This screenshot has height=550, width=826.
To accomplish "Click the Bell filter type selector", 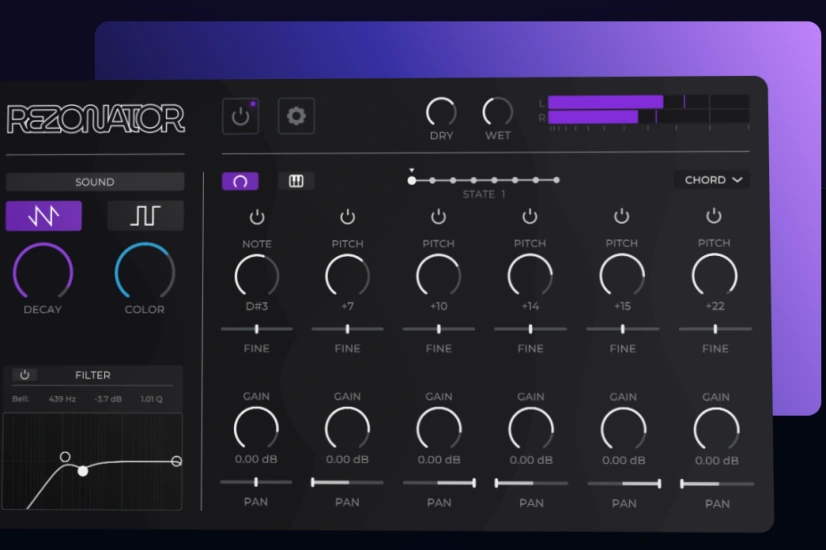I will (21, 399).
